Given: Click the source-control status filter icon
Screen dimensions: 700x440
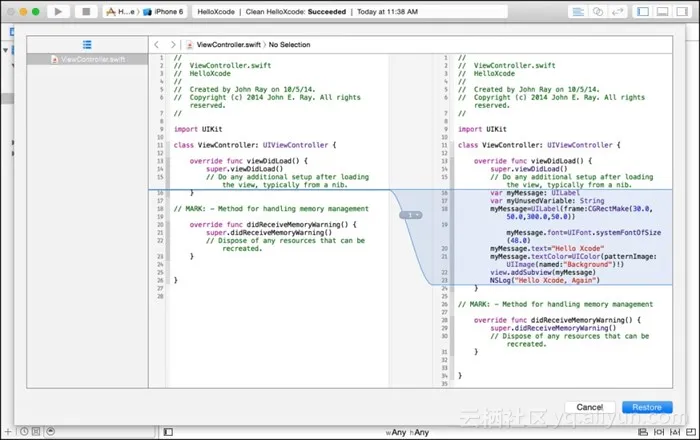Looking at the screenshot, I should (36, 432).
